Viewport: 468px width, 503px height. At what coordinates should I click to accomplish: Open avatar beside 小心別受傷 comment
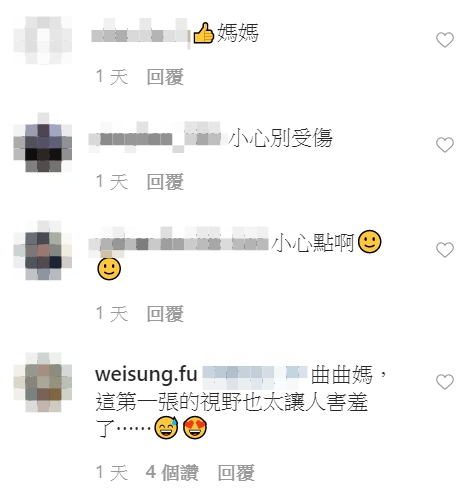click(x=43, y=142)
